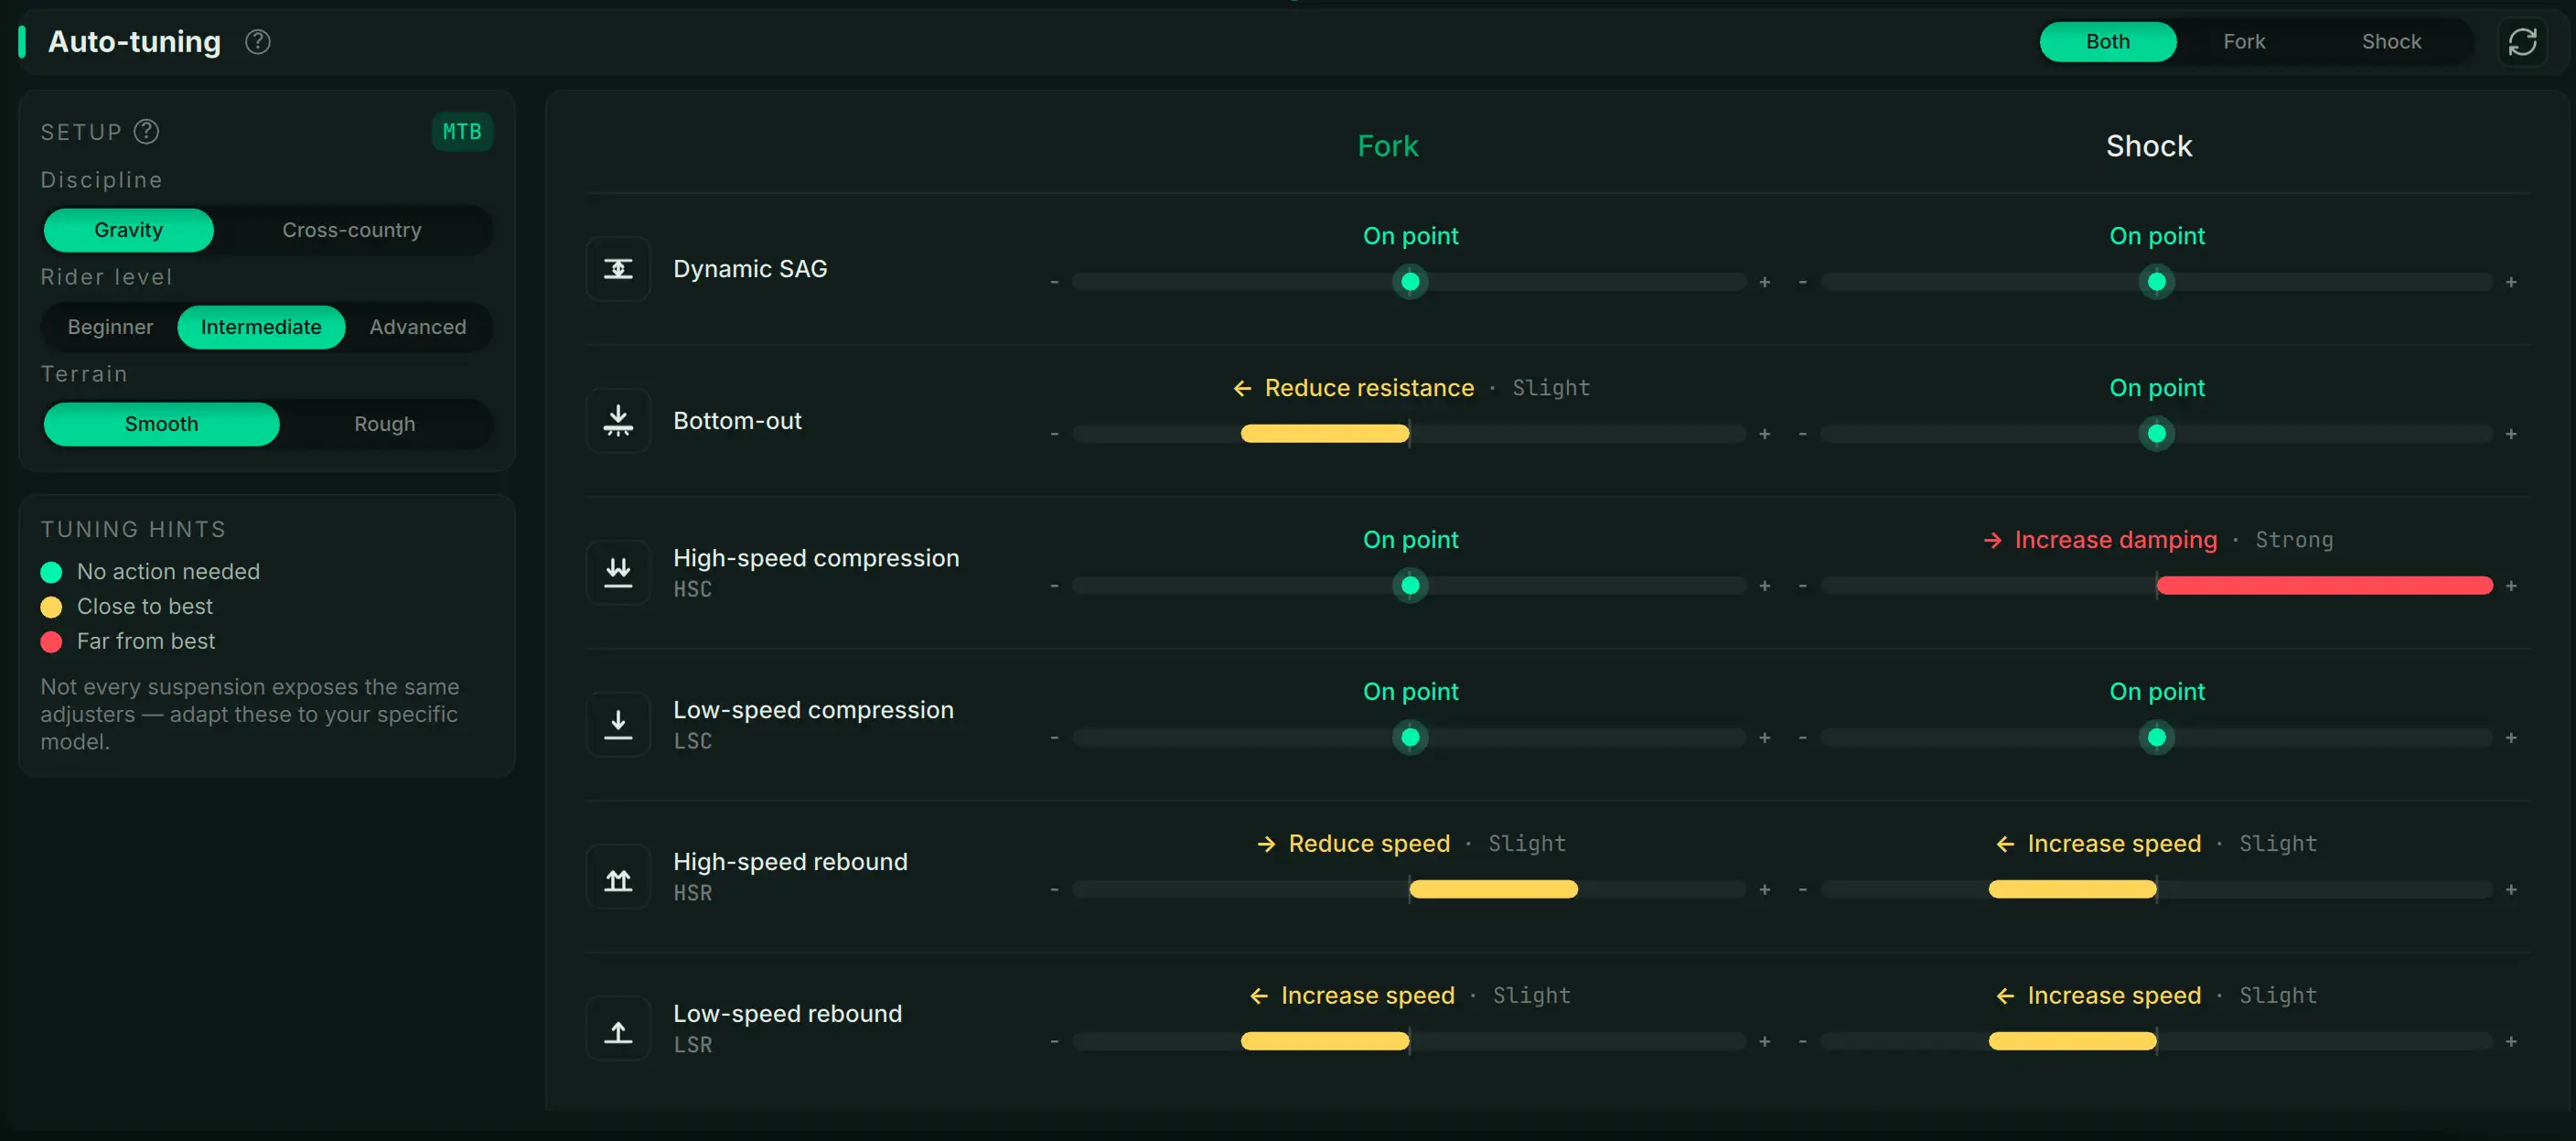2576x1141 pixels.
Task: Click the red Shock HSC damping bar
Action: (x=2324, y=586)
